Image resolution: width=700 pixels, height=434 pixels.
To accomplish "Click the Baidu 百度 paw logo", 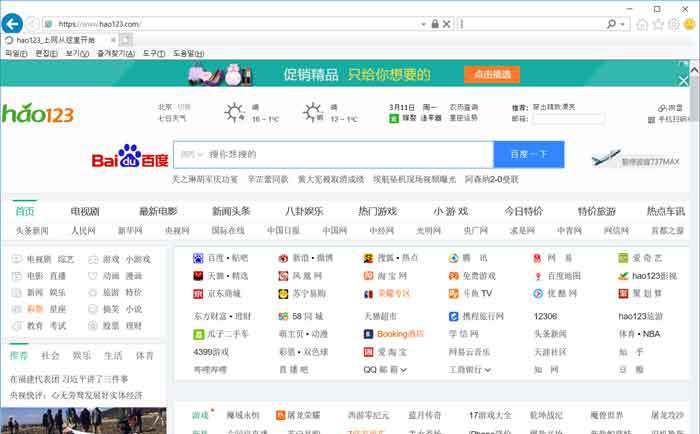I will [x=130, y=155].
